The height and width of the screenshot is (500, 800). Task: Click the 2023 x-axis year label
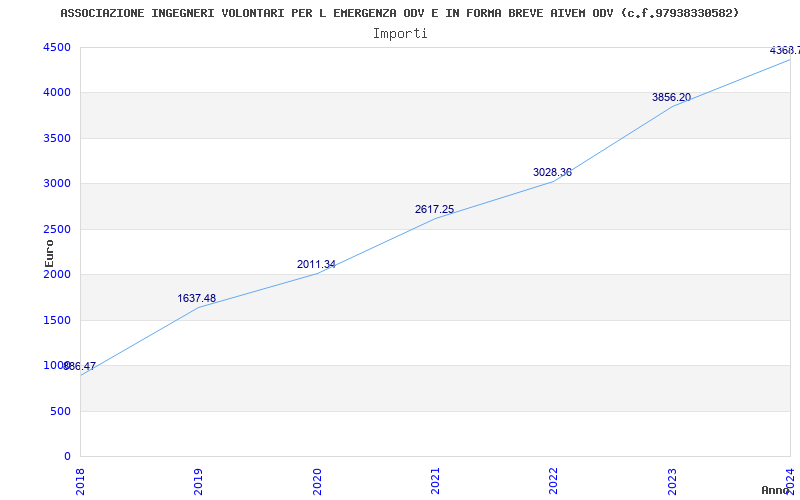pos(672,482)
